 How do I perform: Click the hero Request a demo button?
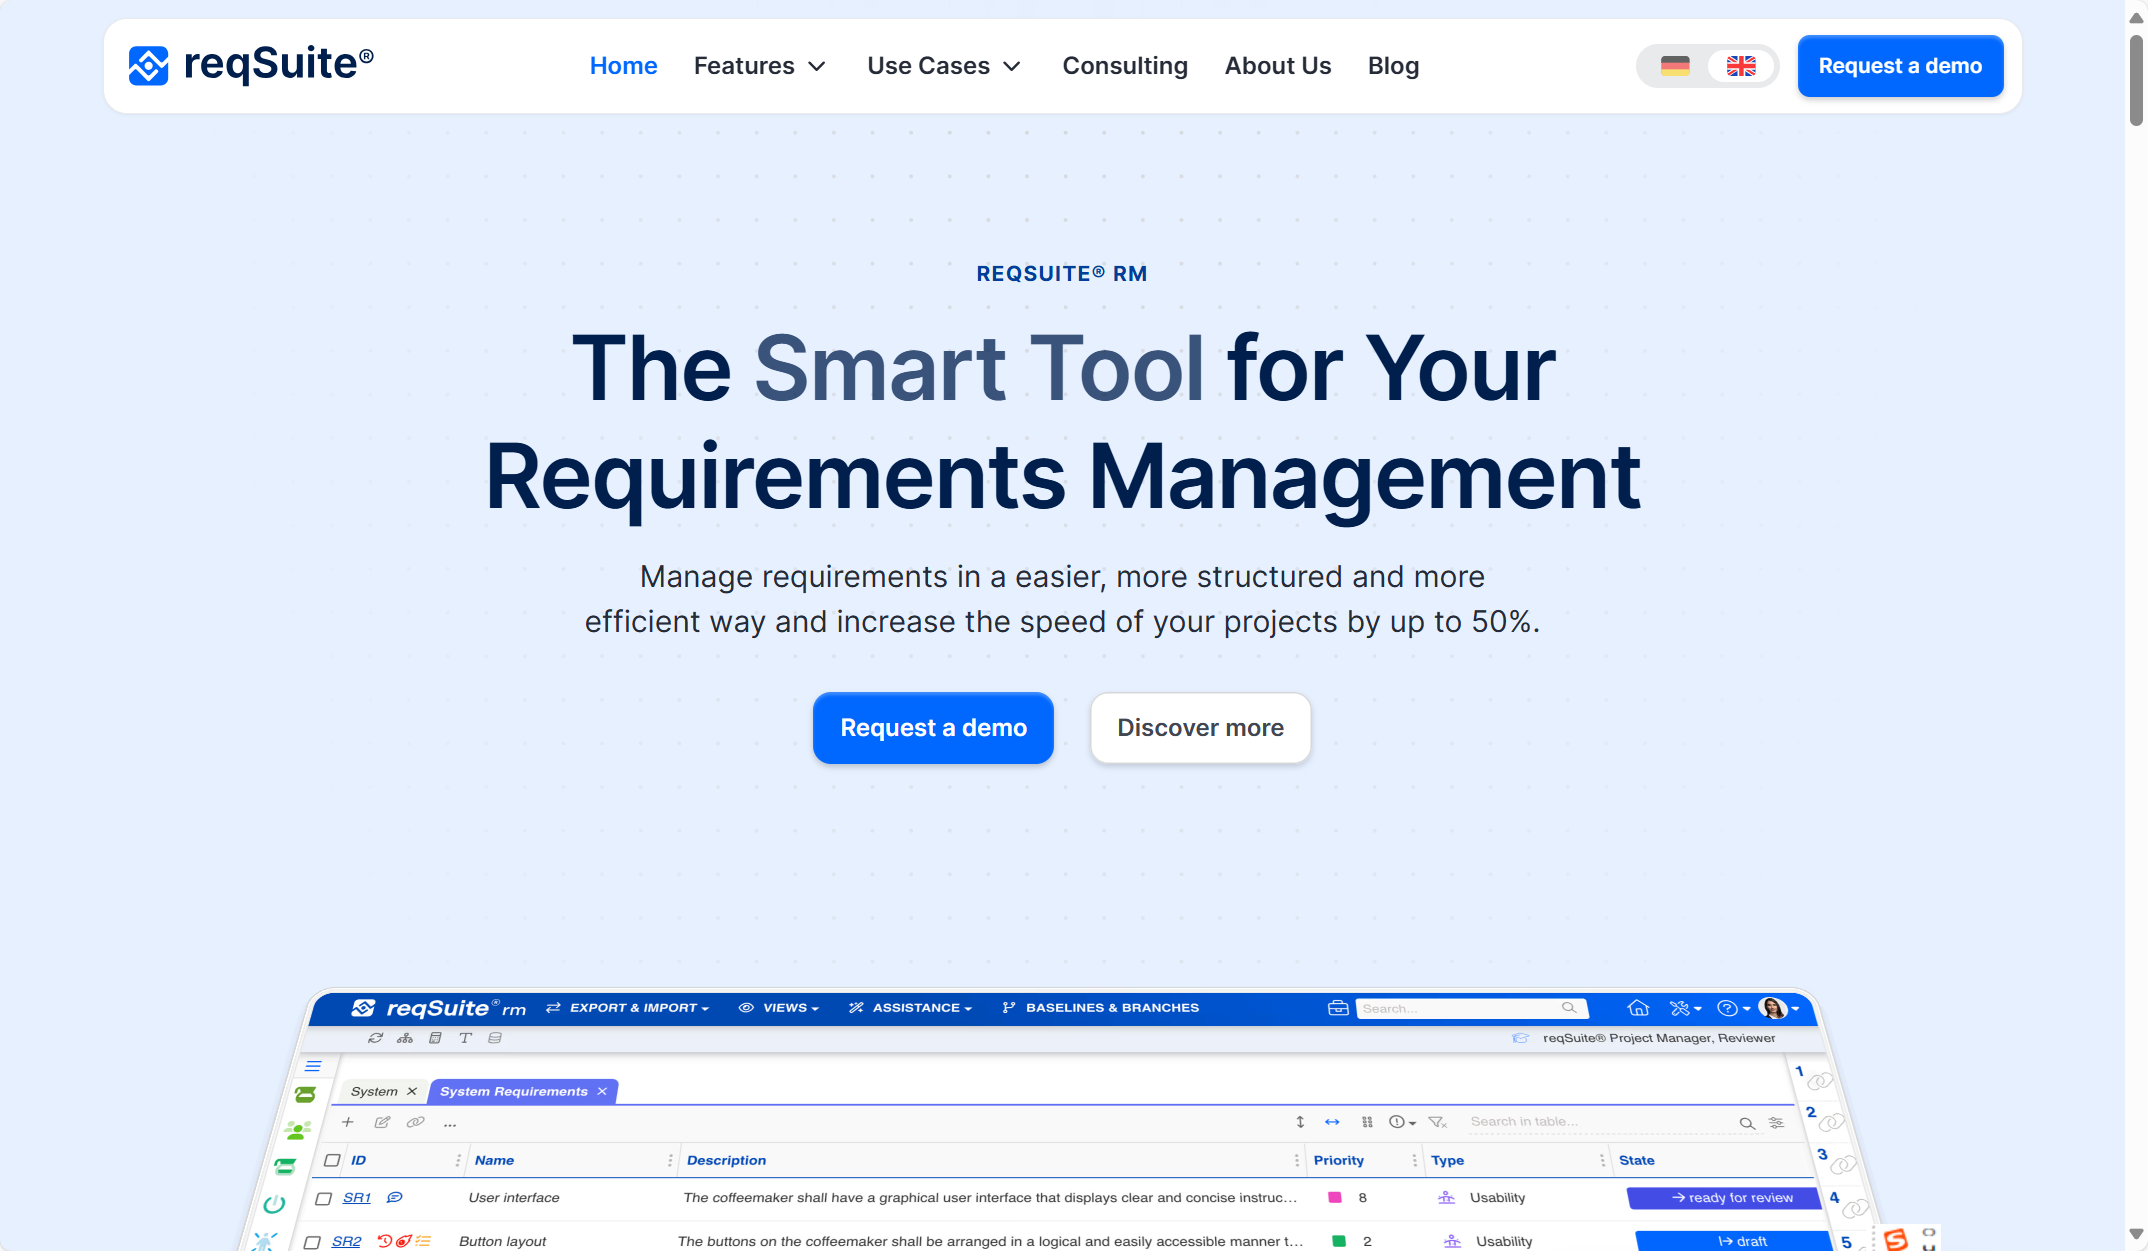(933, 728)
